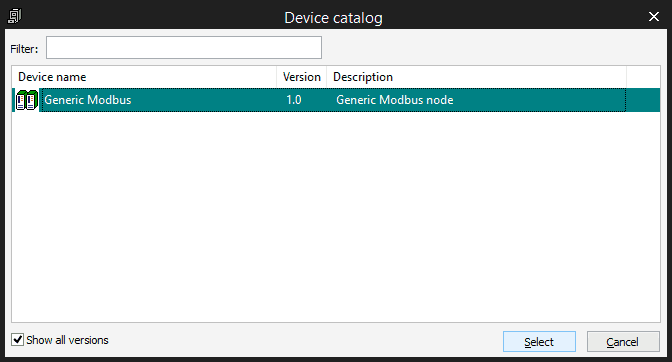672x362 pixels.
Task: Click inside the Filter text field
Action: point(184,48)
